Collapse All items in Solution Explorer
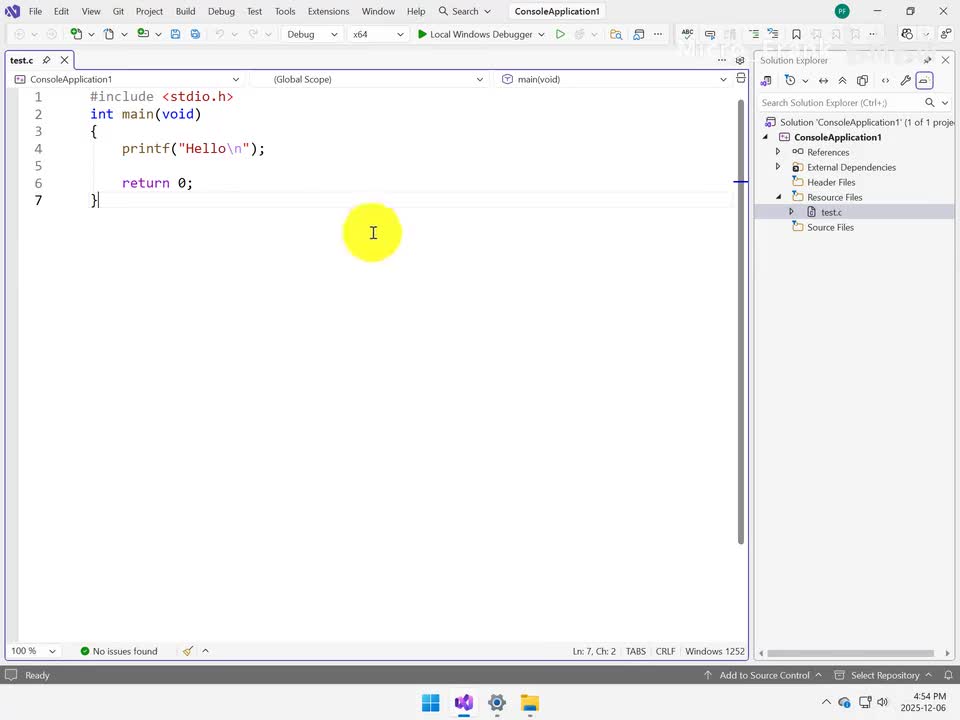This screenshot has height=720, width=960. click(842, 80)
